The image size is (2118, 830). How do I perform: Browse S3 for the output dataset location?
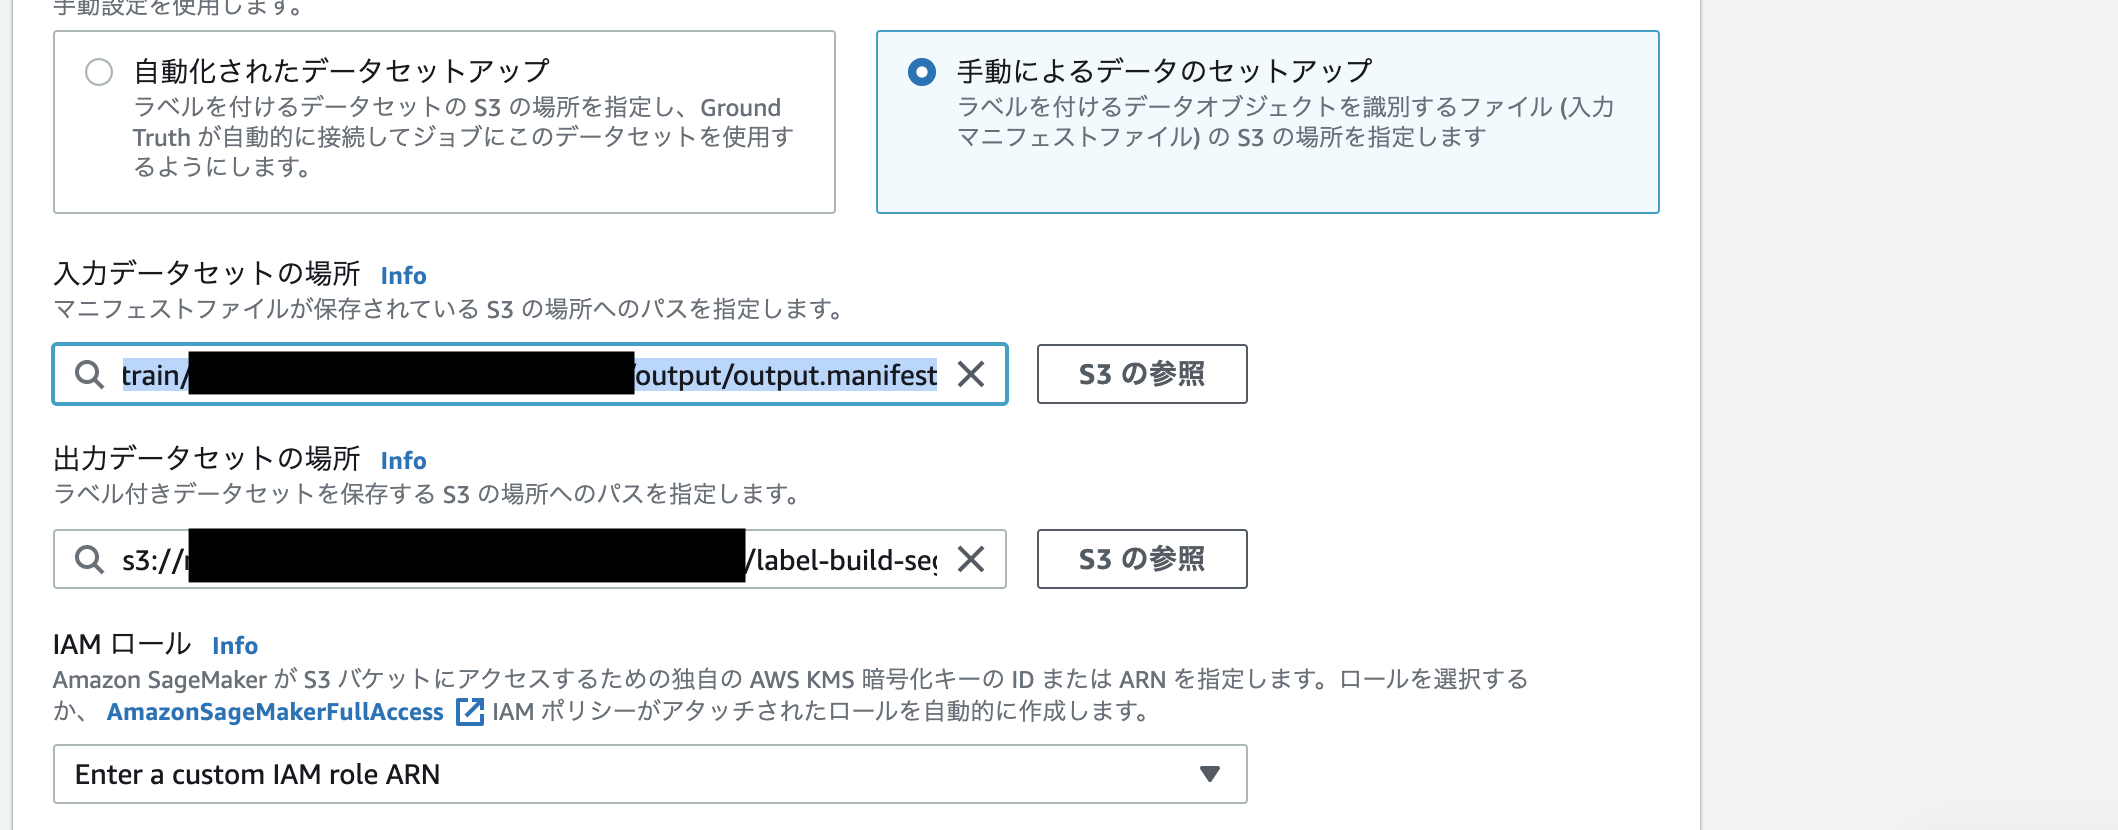pos(1142,559)
